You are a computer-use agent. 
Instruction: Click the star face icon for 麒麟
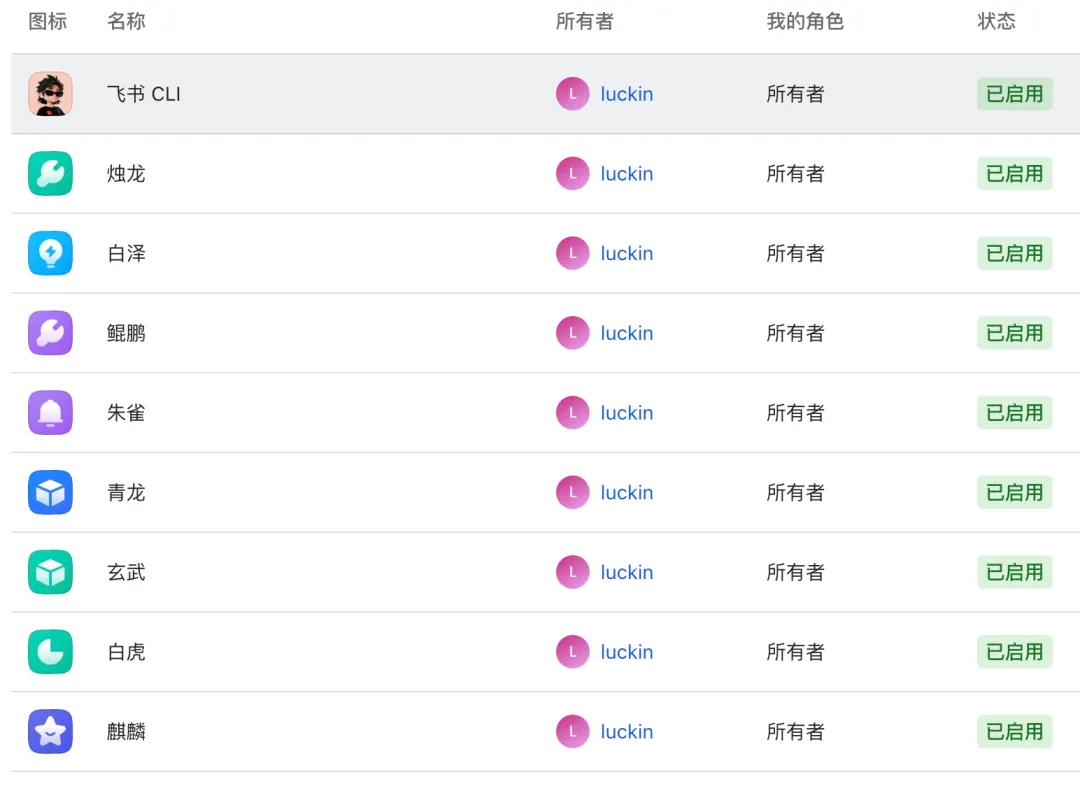50,732
